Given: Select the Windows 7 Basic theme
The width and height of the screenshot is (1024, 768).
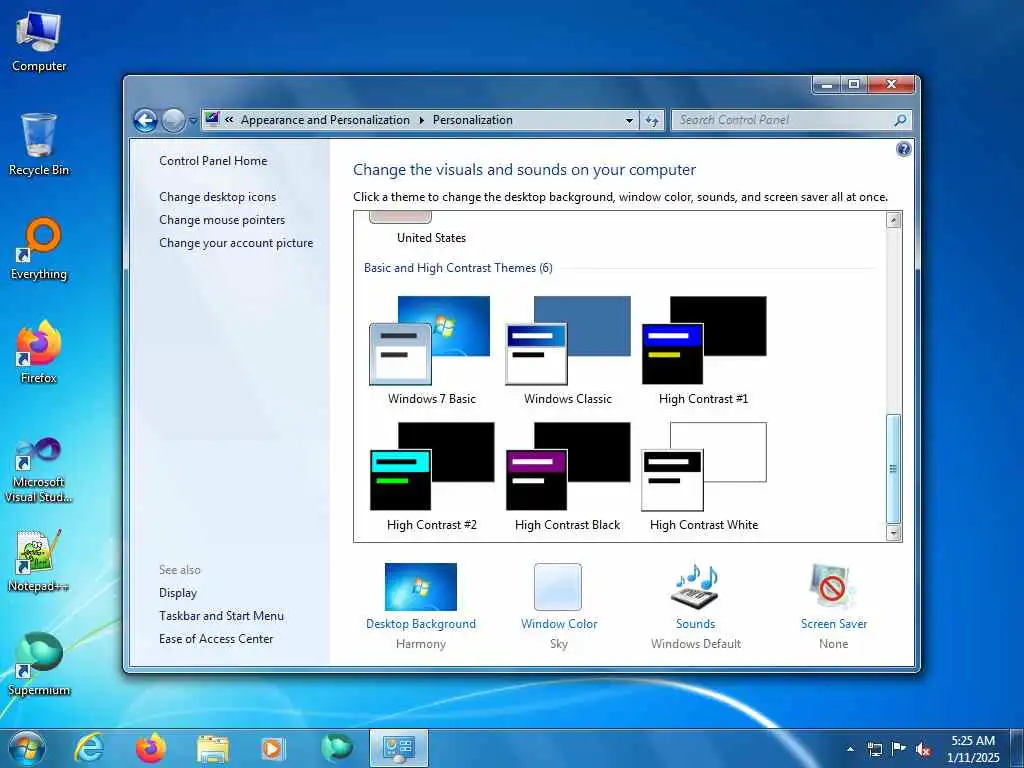Looking at the screenshot, I should point(431,351).
